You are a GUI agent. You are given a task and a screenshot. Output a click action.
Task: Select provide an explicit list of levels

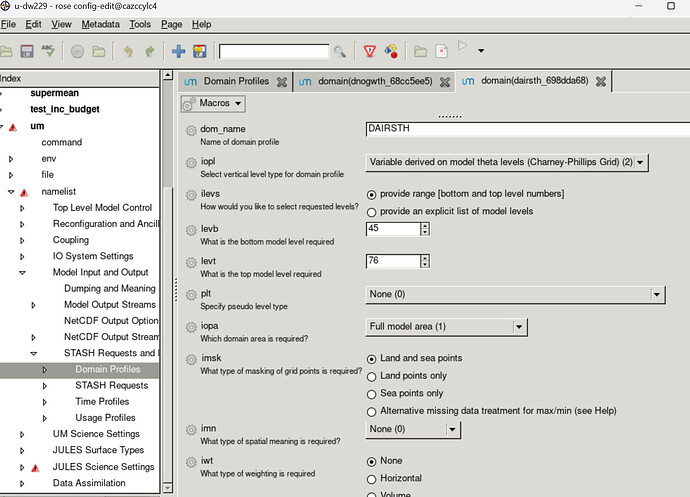point(372,212)
